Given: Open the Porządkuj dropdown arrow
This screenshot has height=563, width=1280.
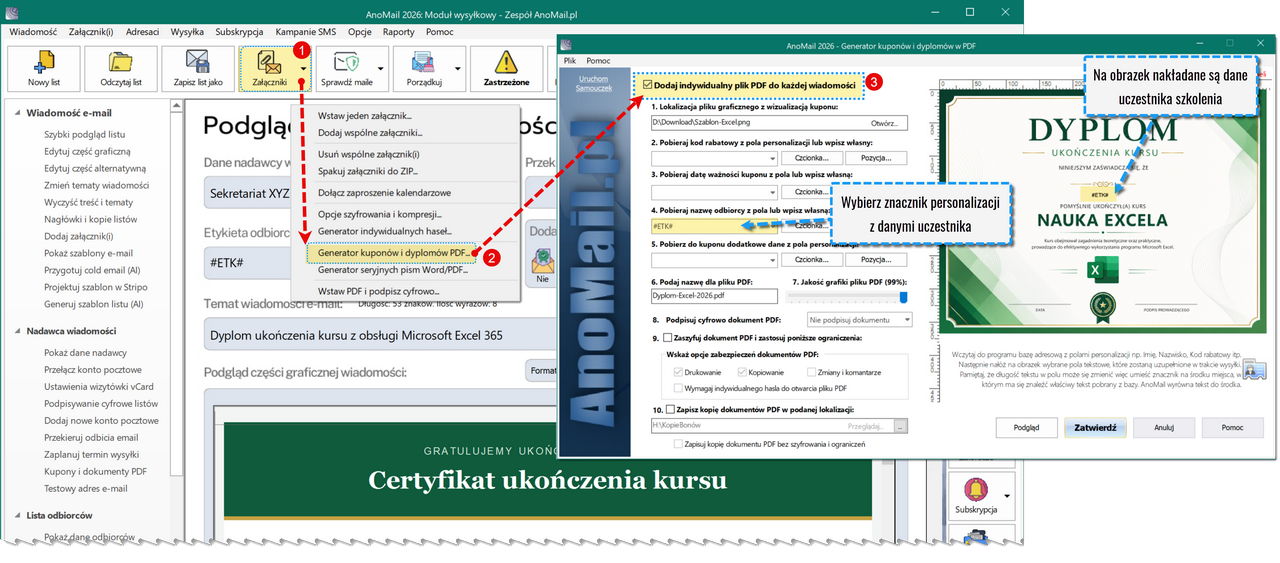Looking at the screenshot, I should [458, 68].
